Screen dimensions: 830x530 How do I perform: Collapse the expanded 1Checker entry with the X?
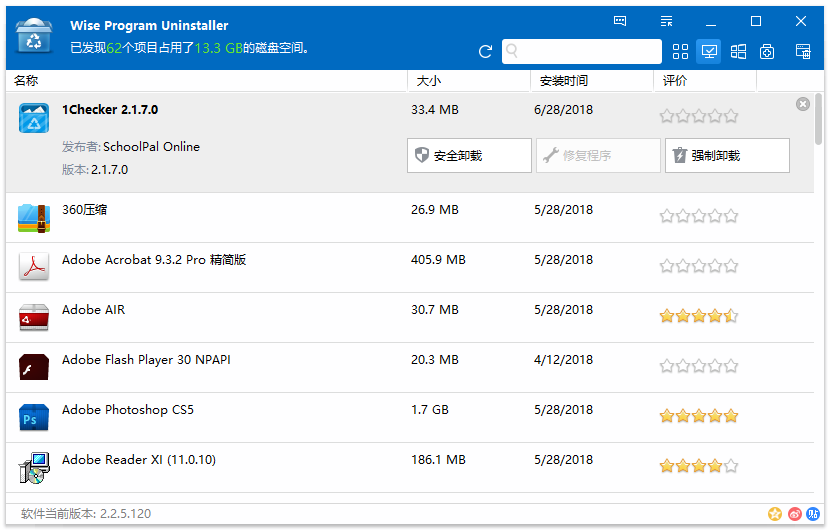(x=803, y=104)
